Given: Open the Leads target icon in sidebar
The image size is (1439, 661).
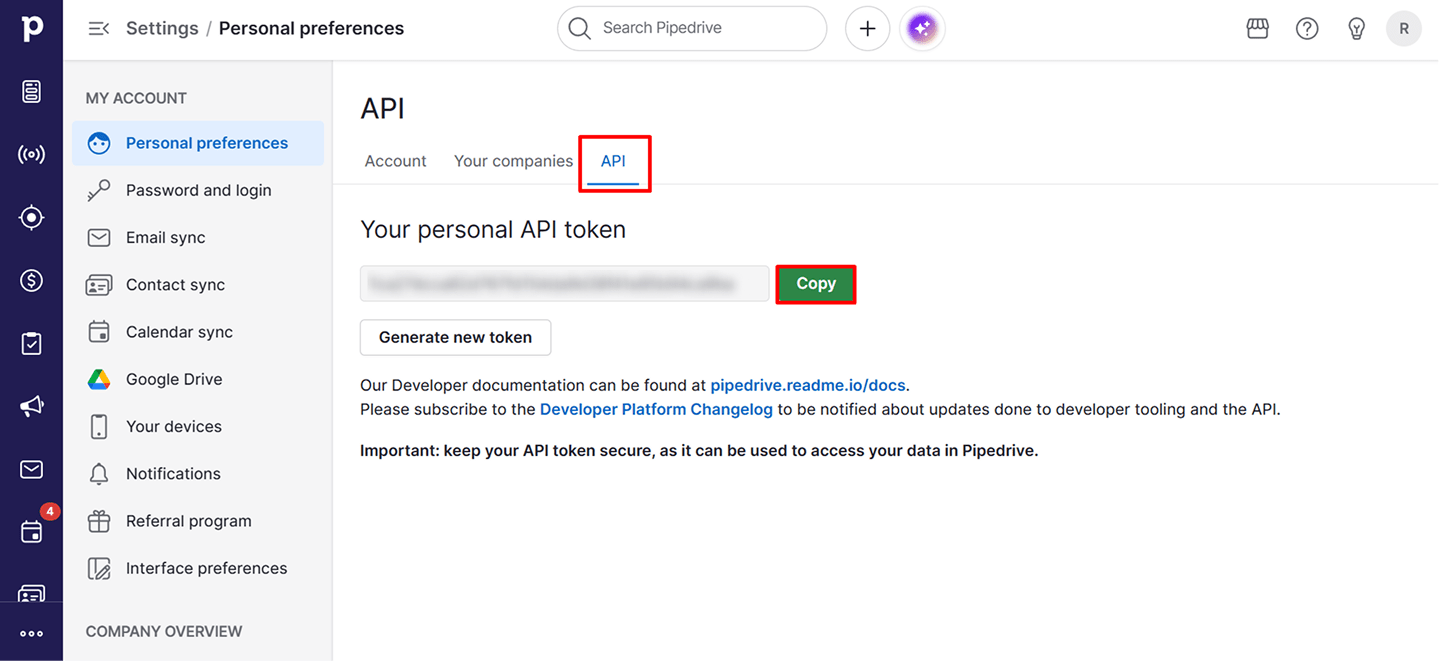Looking at the screenshot, I should click(31, 217).
